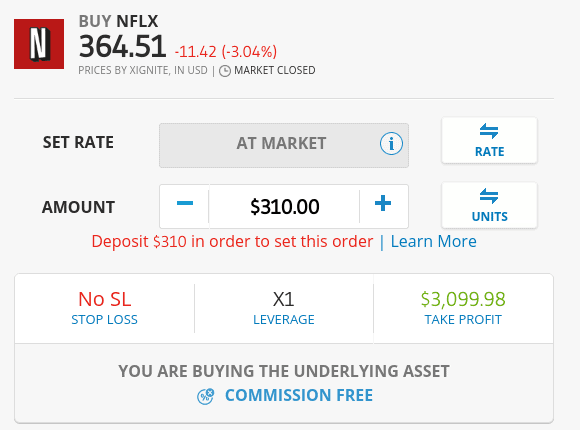
Task: Expand the Take Profit settings
Action: 463,309
